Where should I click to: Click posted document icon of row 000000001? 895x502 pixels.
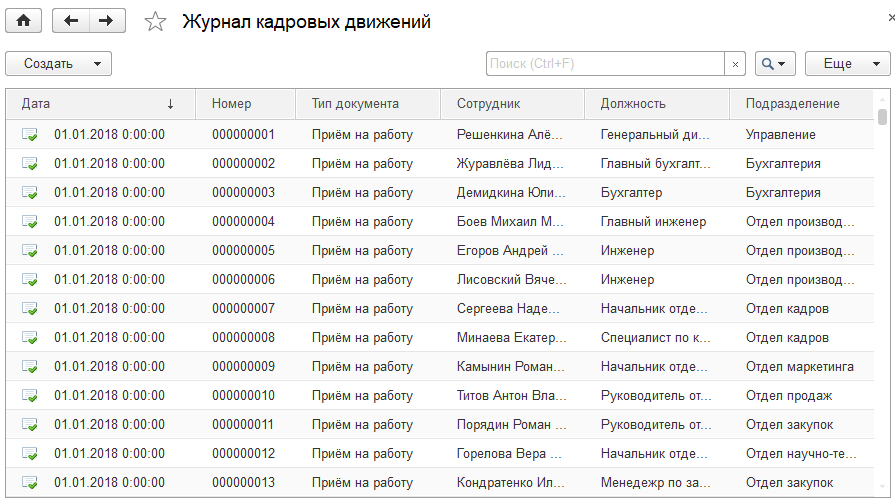coord(30,135)
